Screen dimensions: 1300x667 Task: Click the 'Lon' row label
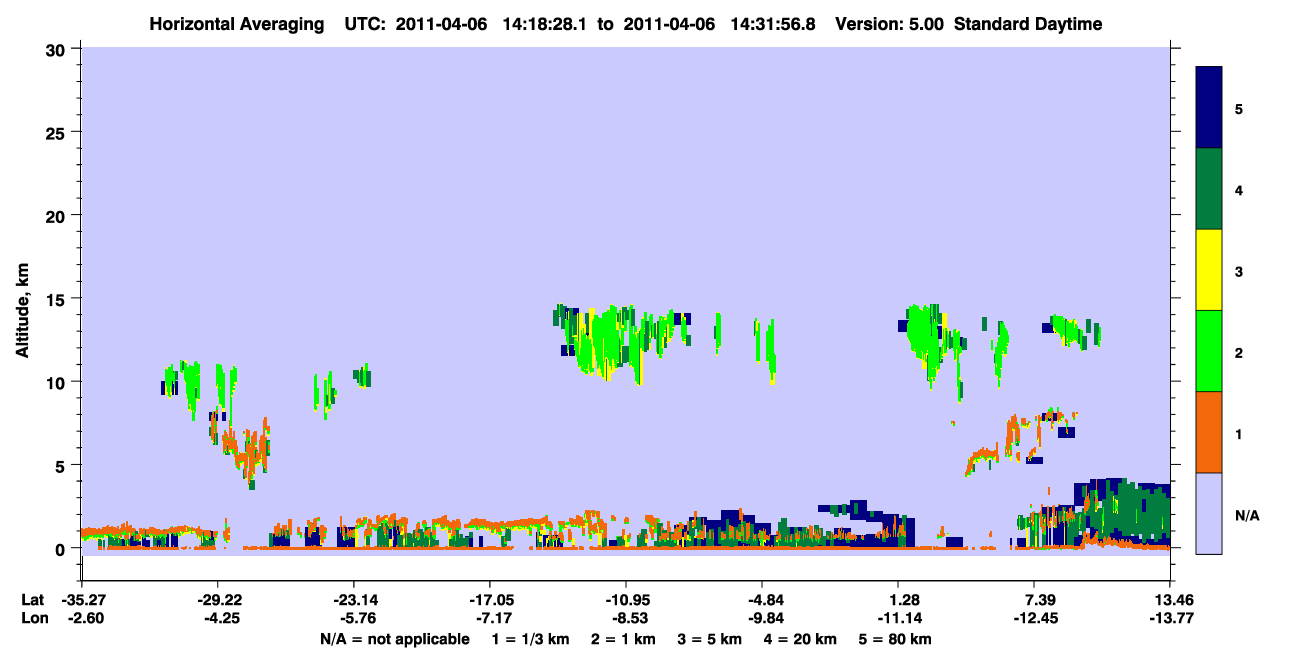[34, 618]
